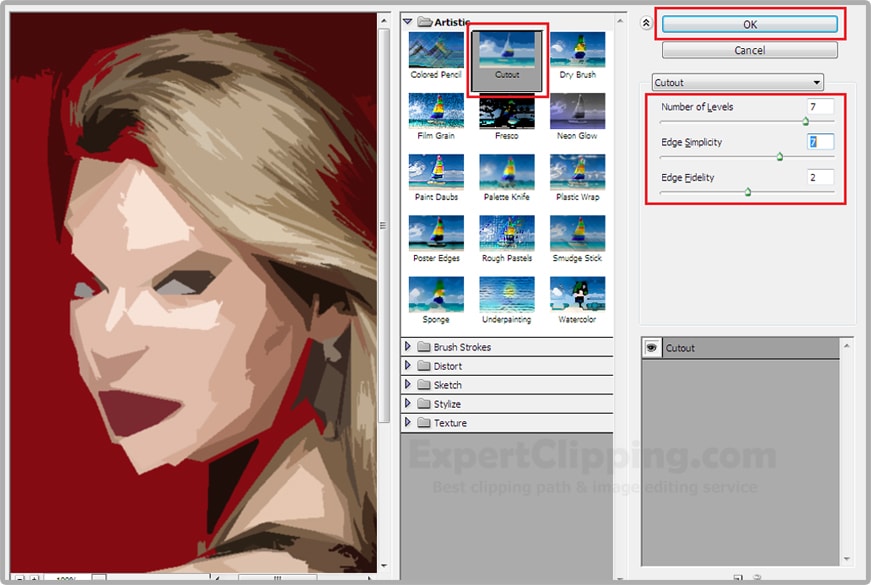Click OK to apply the filter
This screenshot has width=871, height=585.
(749, 24)
